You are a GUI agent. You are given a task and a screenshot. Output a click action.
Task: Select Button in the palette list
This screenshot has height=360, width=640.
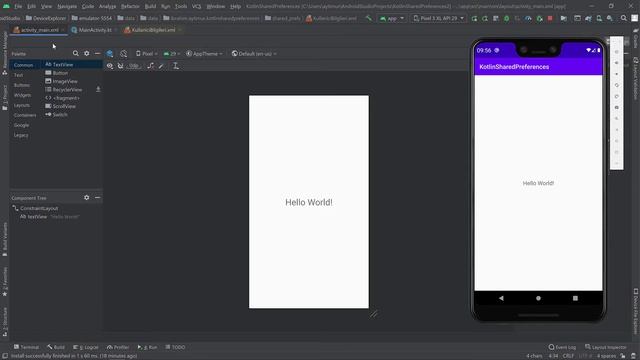pos(73,73)
